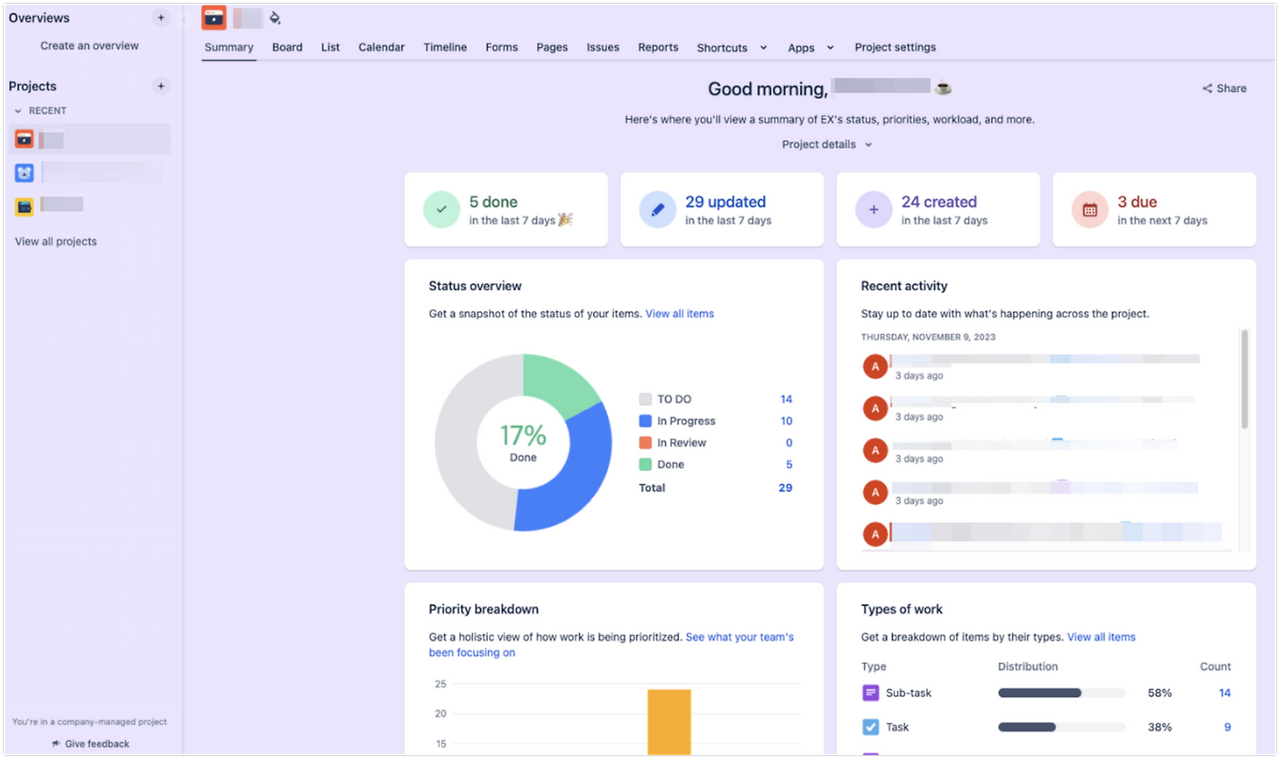This screenshot has width=1280, height=759.
Task: Switch to the Timeline tab
Action: [445, 47]
